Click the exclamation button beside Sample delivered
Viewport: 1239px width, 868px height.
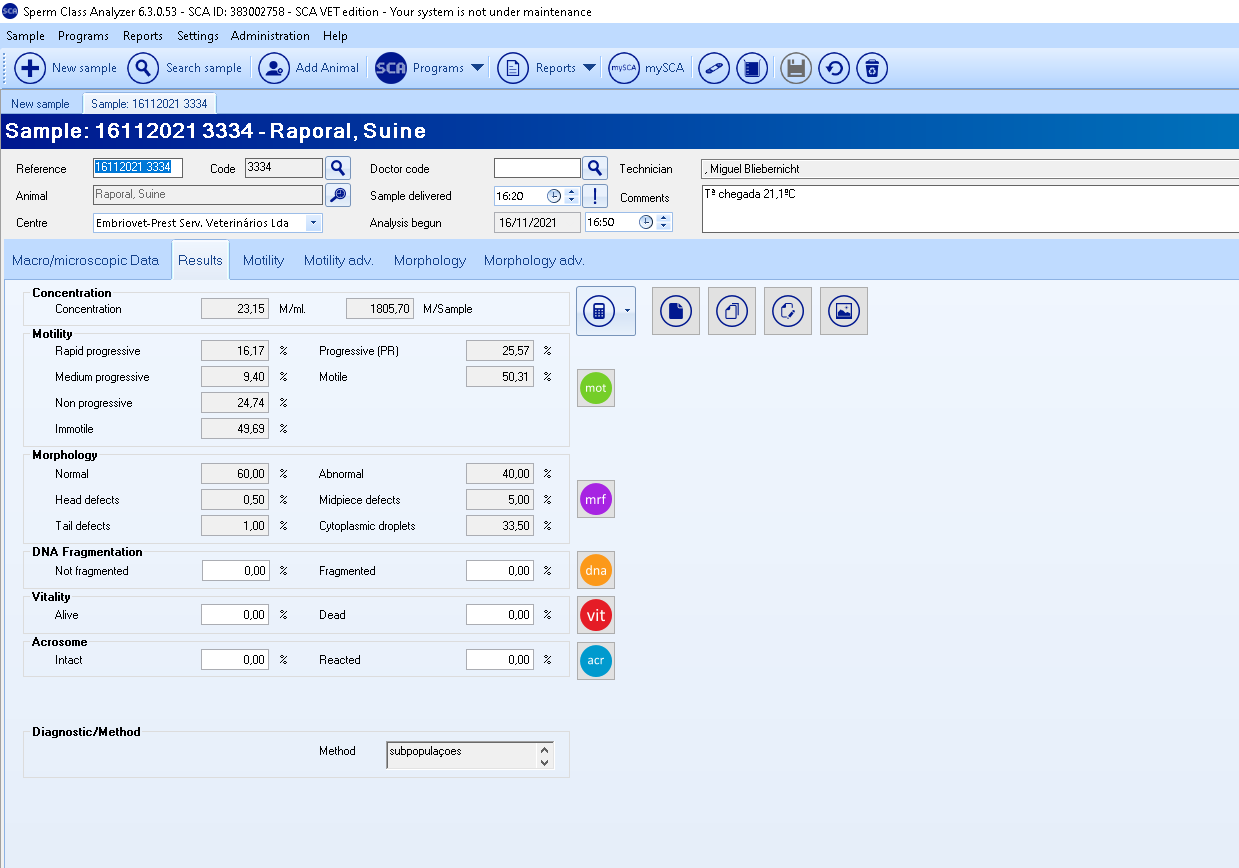(x=595, y=196)
